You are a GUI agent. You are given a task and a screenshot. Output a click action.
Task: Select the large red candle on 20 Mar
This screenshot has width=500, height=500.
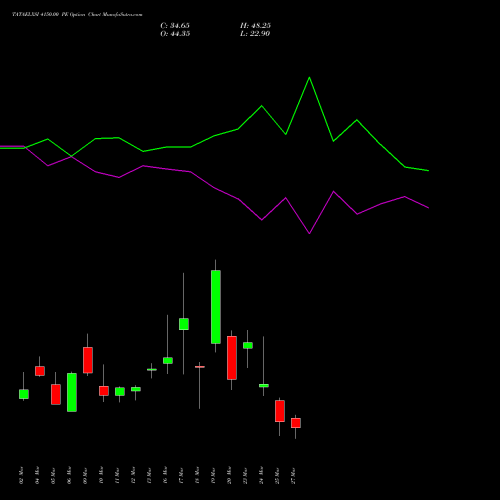[x=232, y=358]
